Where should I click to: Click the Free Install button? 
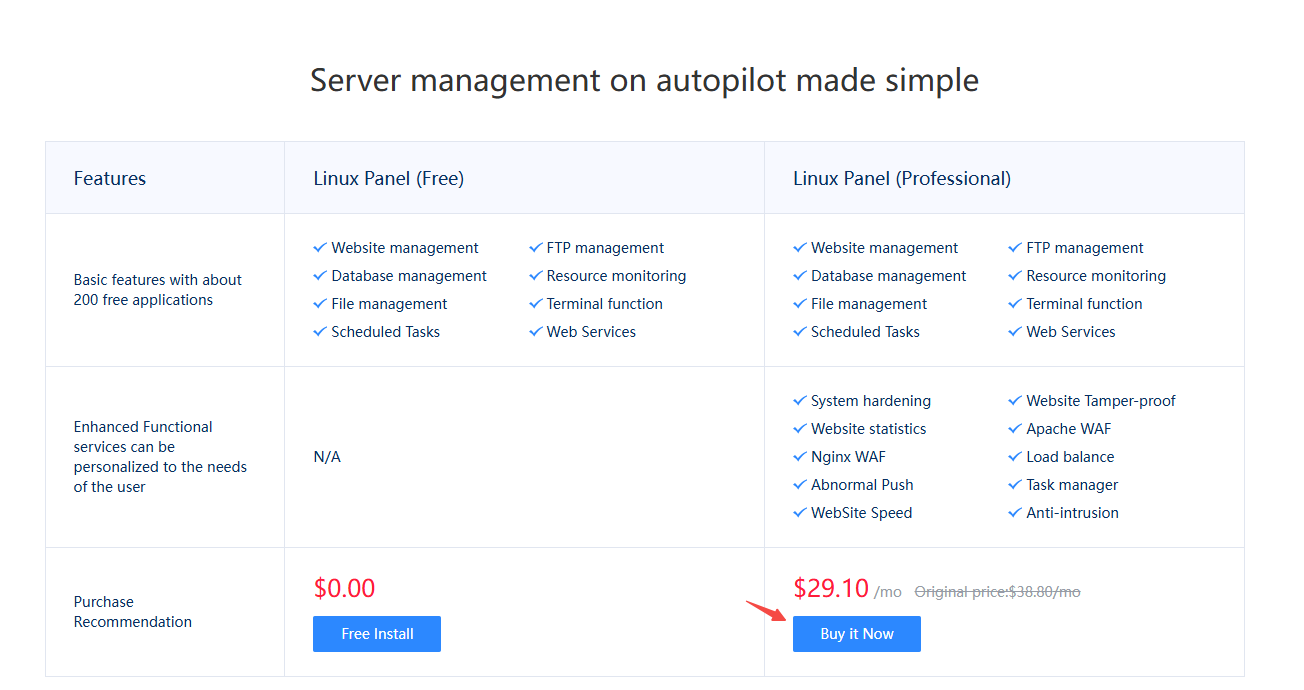pos(377,634)
